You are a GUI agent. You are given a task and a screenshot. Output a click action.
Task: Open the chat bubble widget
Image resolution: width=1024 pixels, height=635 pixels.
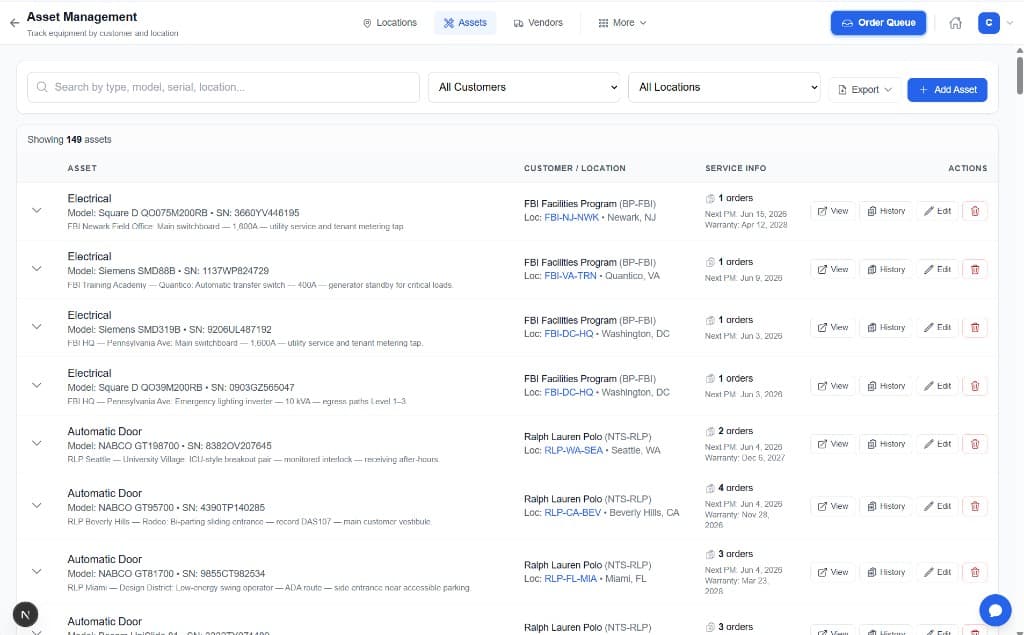click(995, 610)
